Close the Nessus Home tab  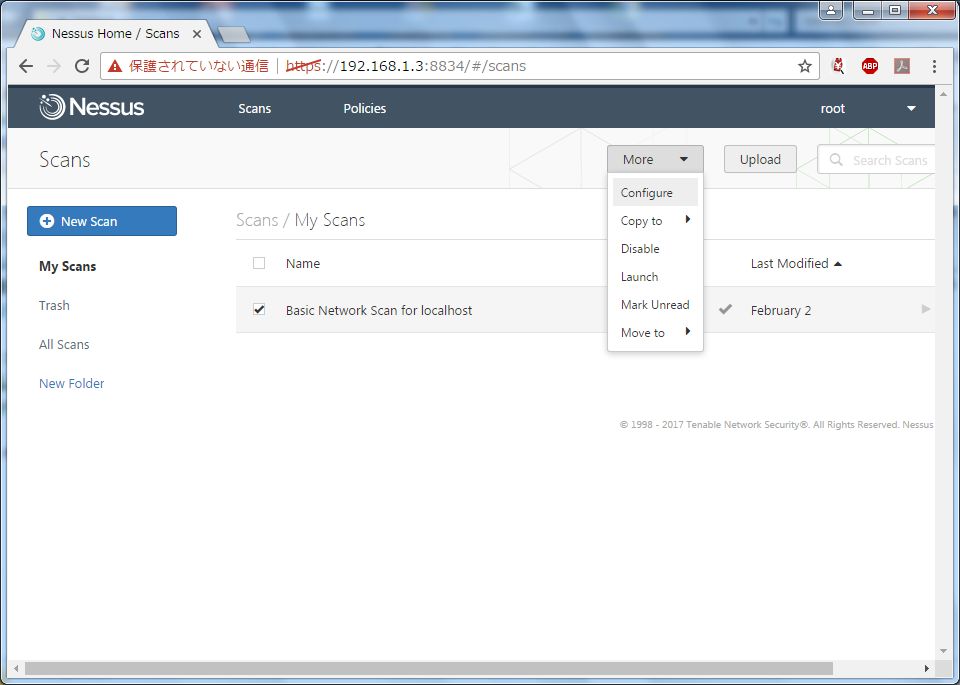tap(197, 34)
